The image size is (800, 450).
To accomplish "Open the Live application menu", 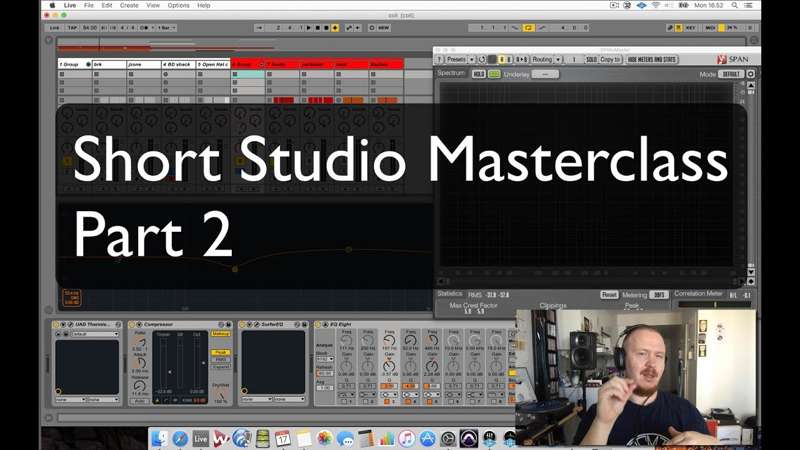I will [70, 5].
